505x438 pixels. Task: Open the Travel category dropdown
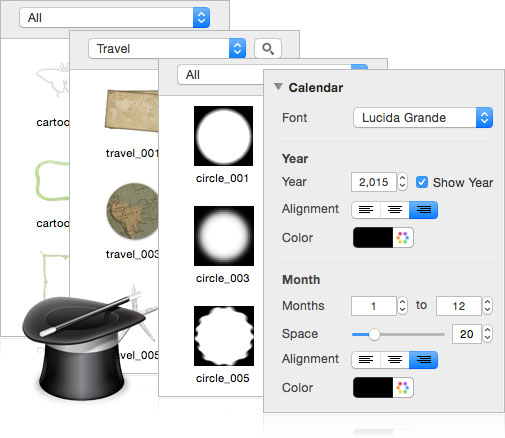point(167,49)
